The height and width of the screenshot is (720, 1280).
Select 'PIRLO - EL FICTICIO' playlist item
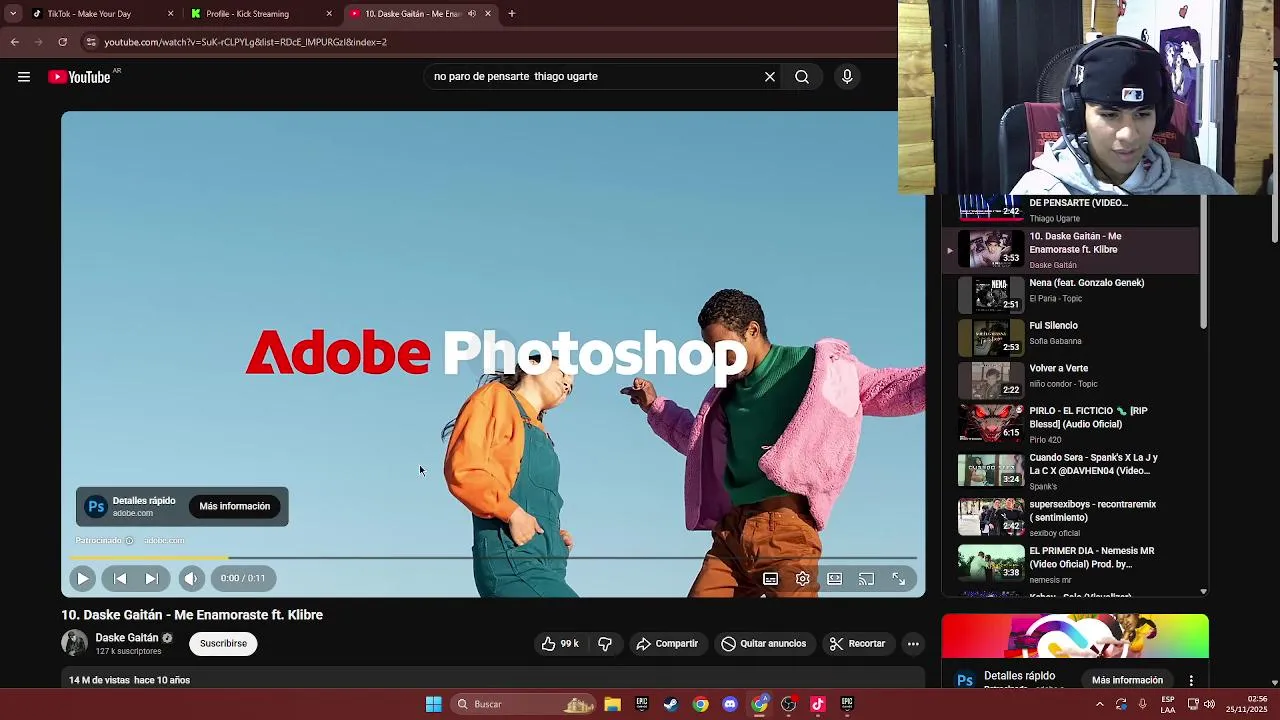(x=1070, y=424)
